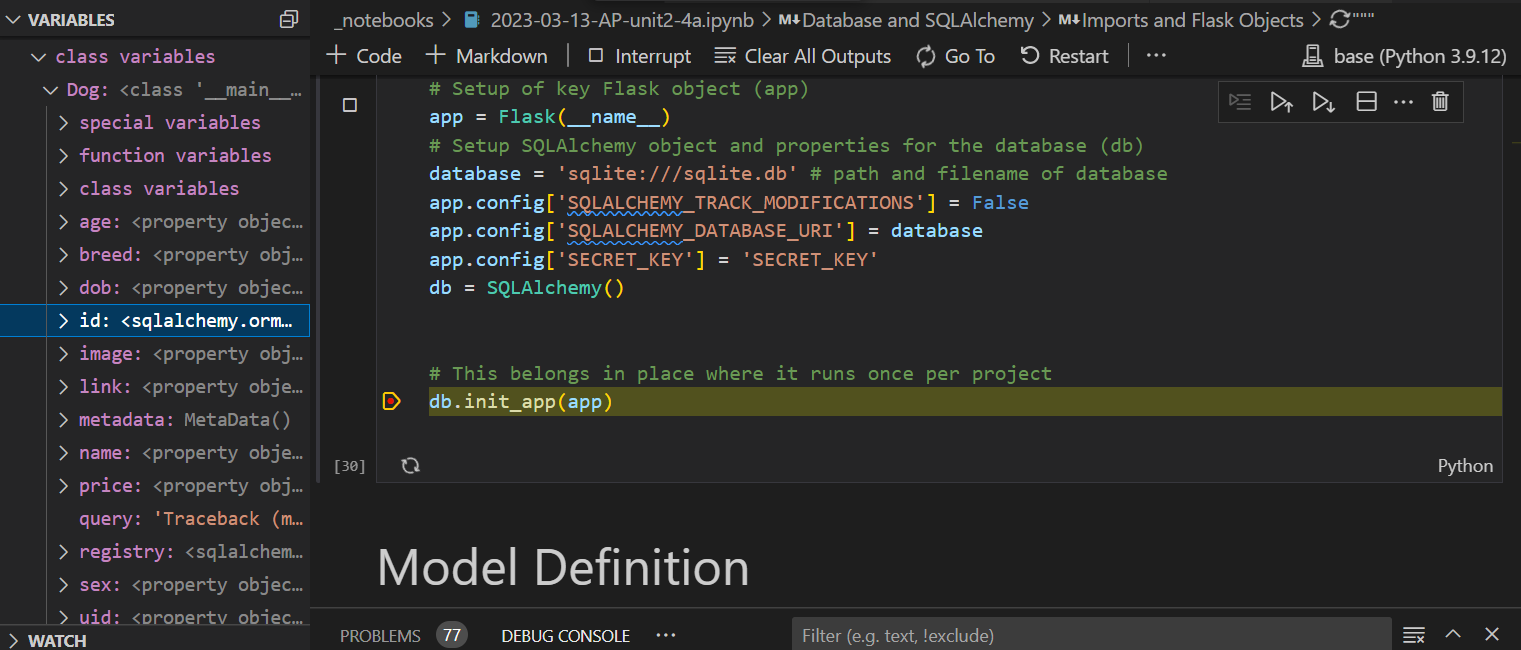The image size is (1521, 650).
Task: Clear All Outputs of the notebook
Action: pyautogui.click(x=802, y=56)
